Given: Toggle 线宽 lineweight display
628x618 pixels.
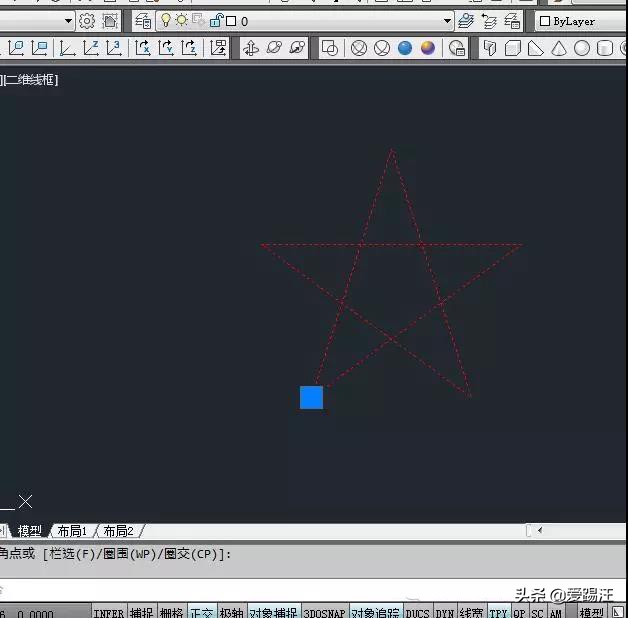Looking at the screenshot, I should (471, 613).
